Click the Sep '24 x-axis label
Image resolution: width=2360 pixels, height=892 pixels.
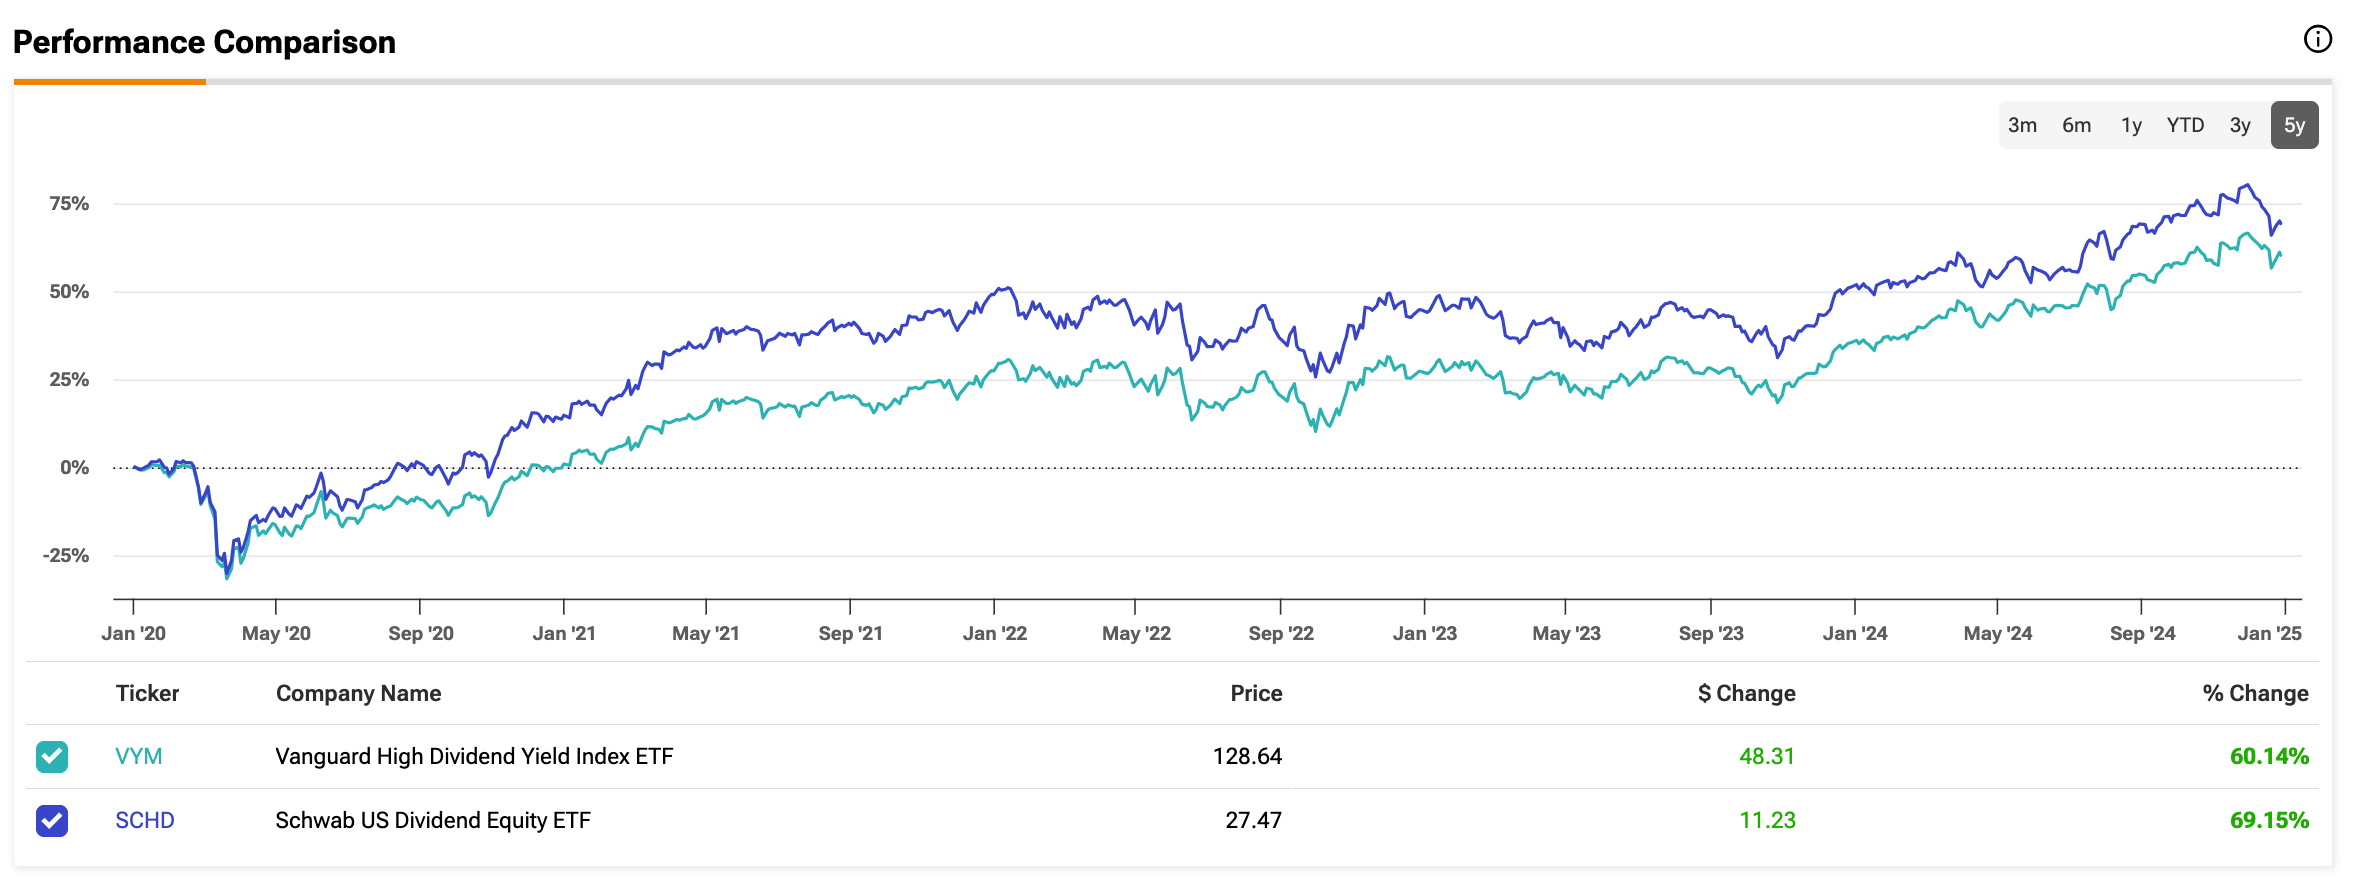pyautogui.click(x=2142, y=634)
